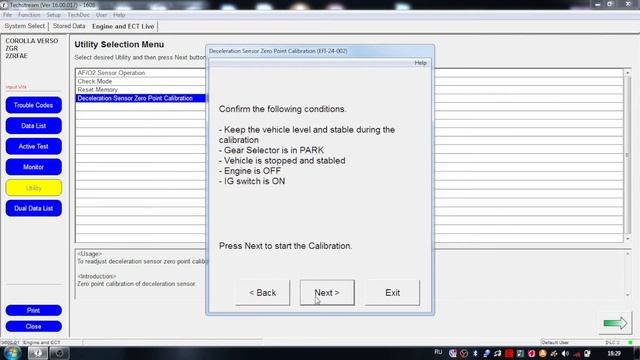Open the Data List screen
The width and height of the screenshot is (640, 360).
pyautogui.click(x=33, y=126)
